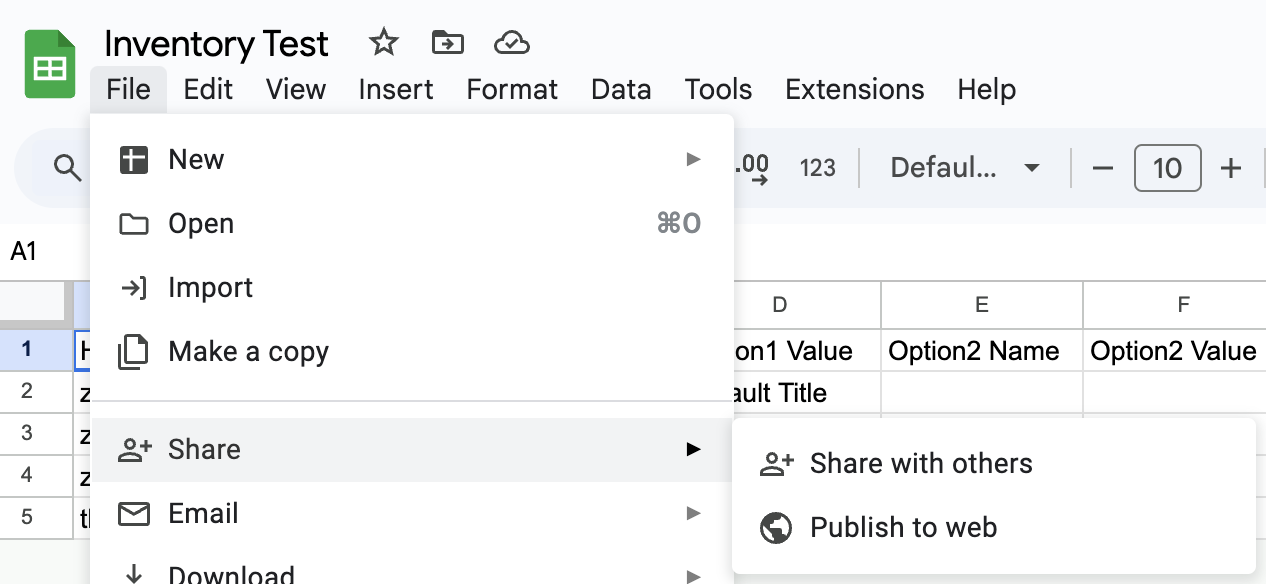The image size is (1266, 584).
Task: Star the Inventory Test document
Action: click(x=383, y=43)
